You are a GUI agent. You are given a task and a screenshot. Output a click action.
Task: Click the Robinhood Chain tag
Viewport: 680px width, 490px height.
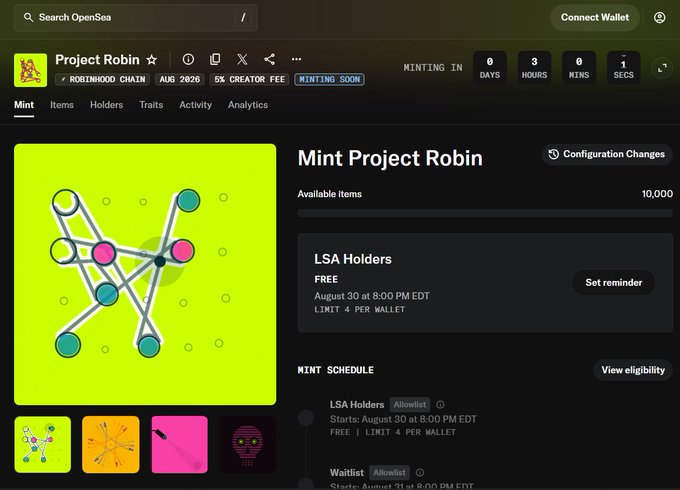(102, 79)
